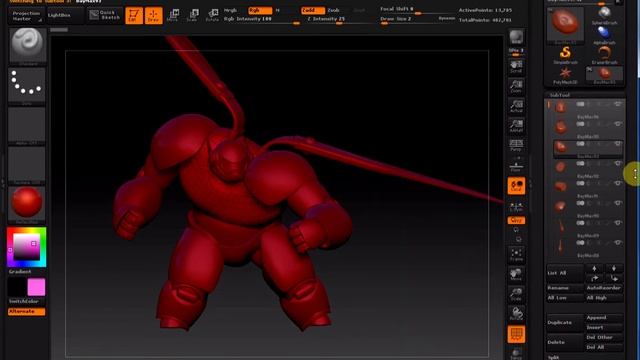Click the AutoReorder button
Viewport: 640px width, 360px height.
coord(604,288)
